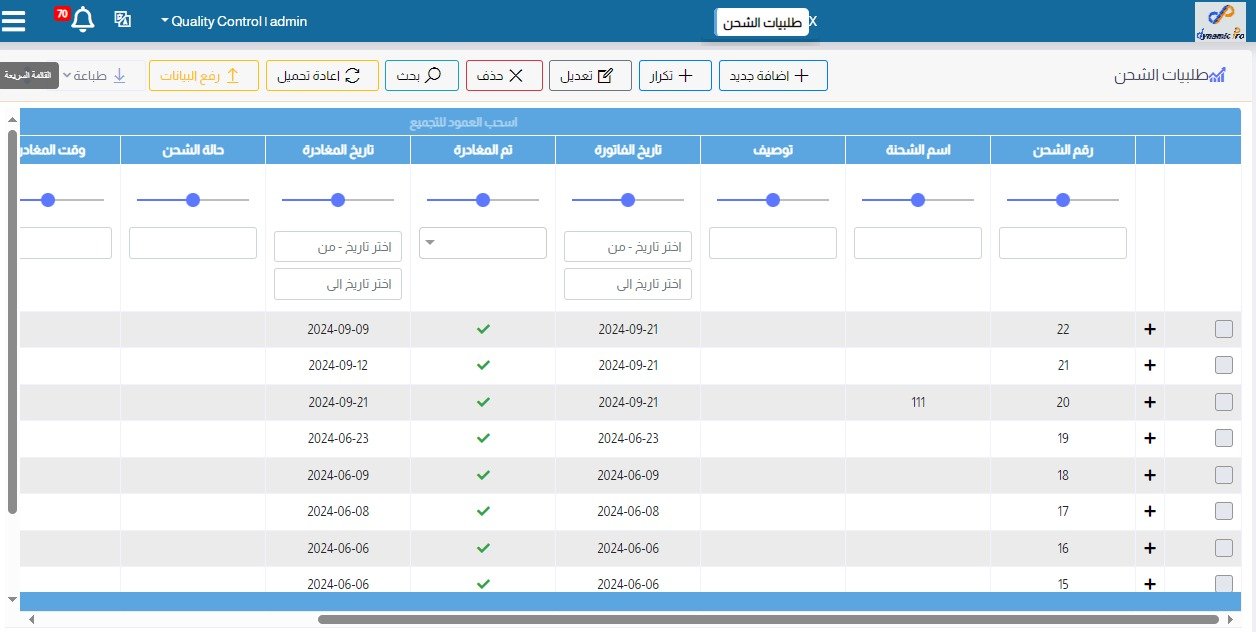
Task: Open the Quality Control admin user dropdown
Action: [x=234, y=21]
